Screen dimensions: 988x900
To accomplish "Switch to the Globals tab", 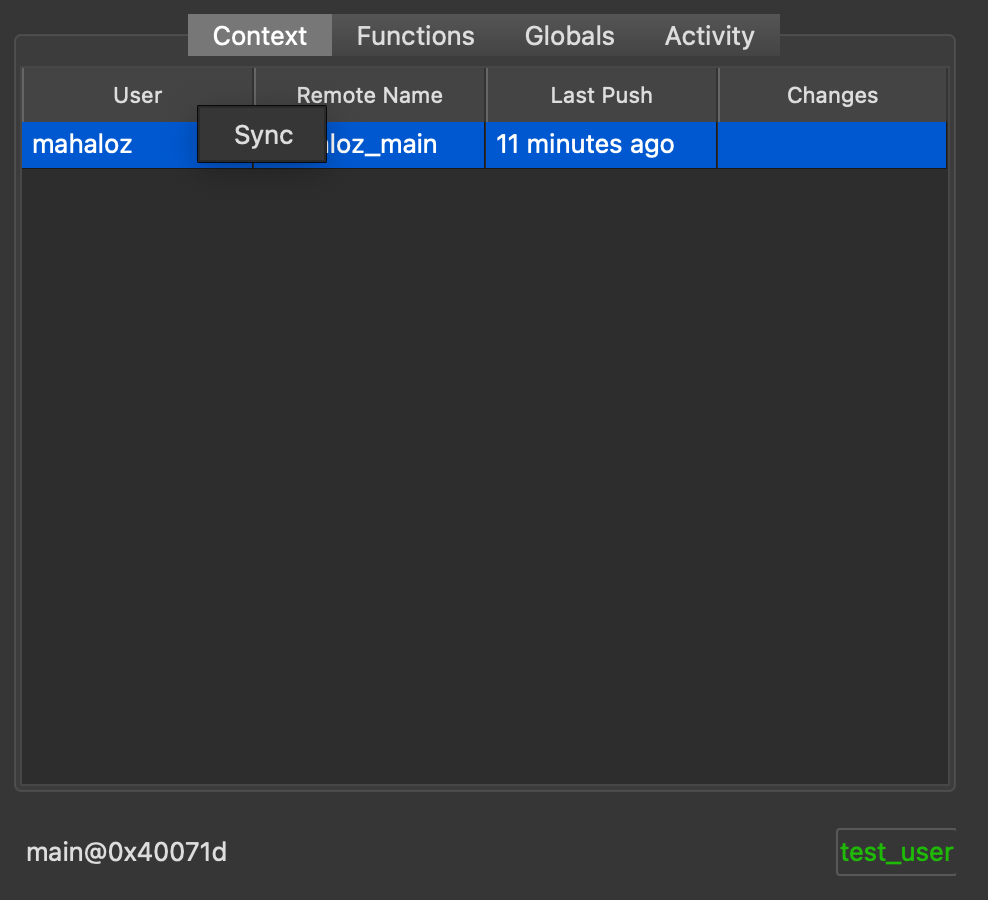I will coord(569,36).
